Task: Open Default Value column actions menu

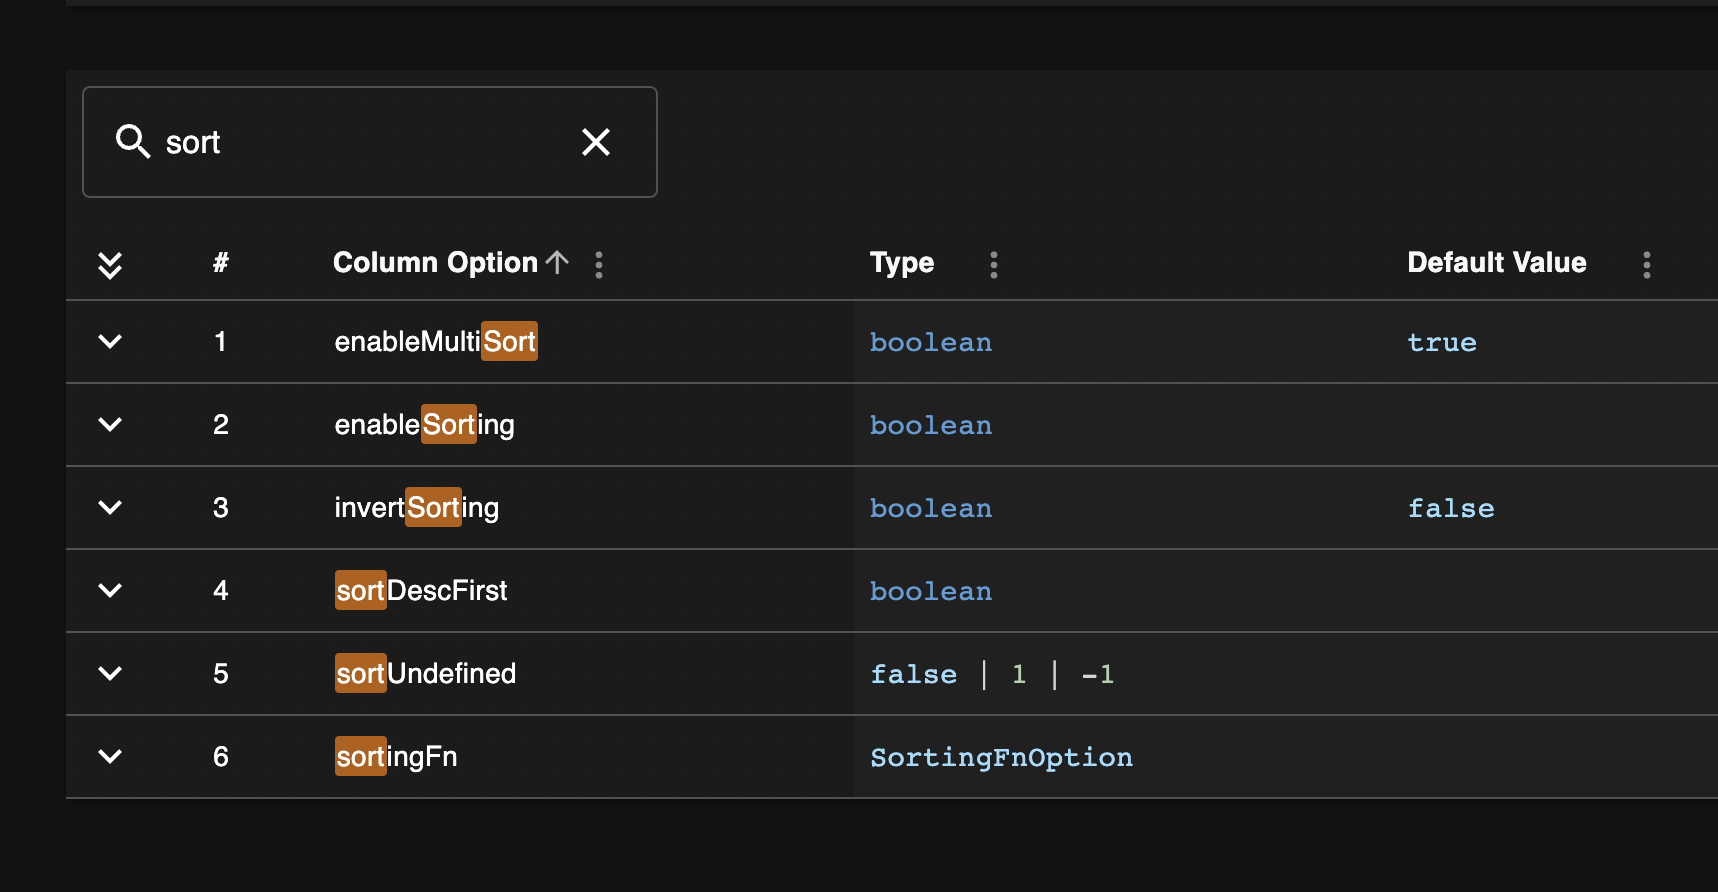Action: pos(1647,264)
